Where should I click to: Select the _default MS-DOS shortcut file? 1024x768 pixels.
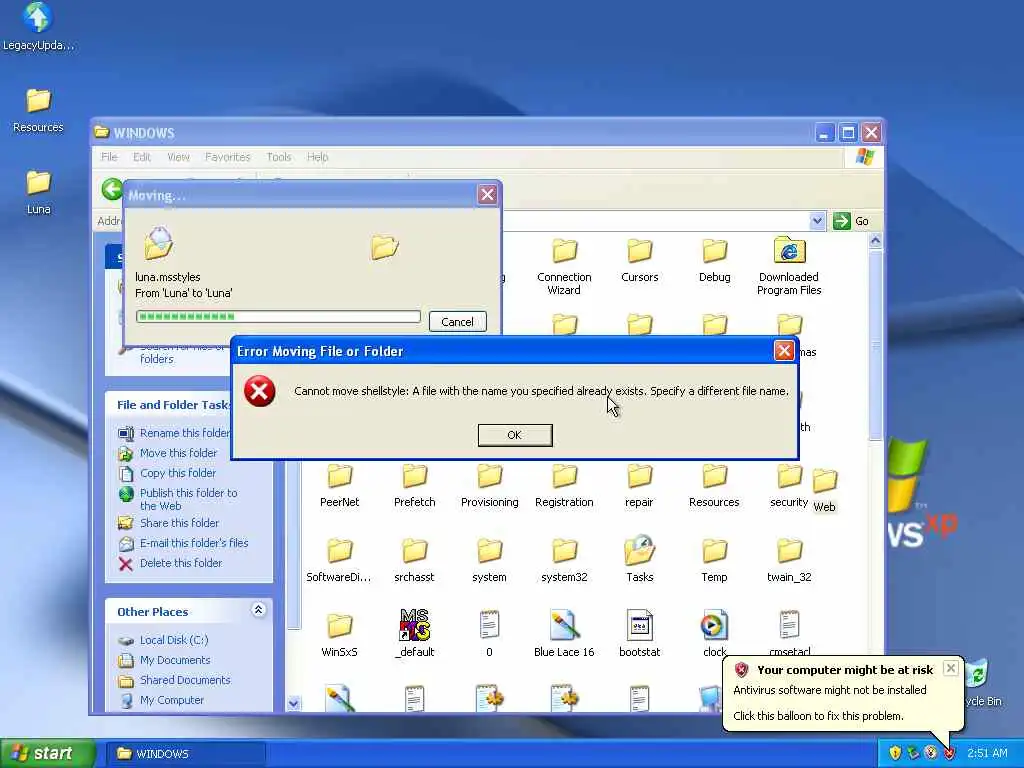pyautogui.click(x=415, y=633)
